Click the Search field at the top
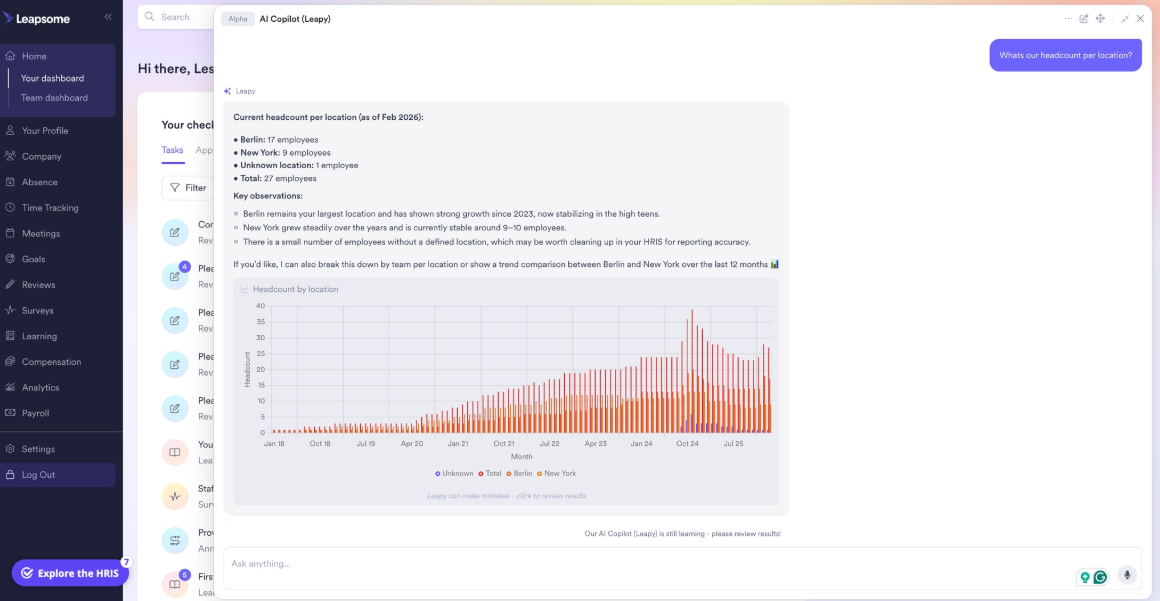 pyautogui.click(x=176, y=17)
